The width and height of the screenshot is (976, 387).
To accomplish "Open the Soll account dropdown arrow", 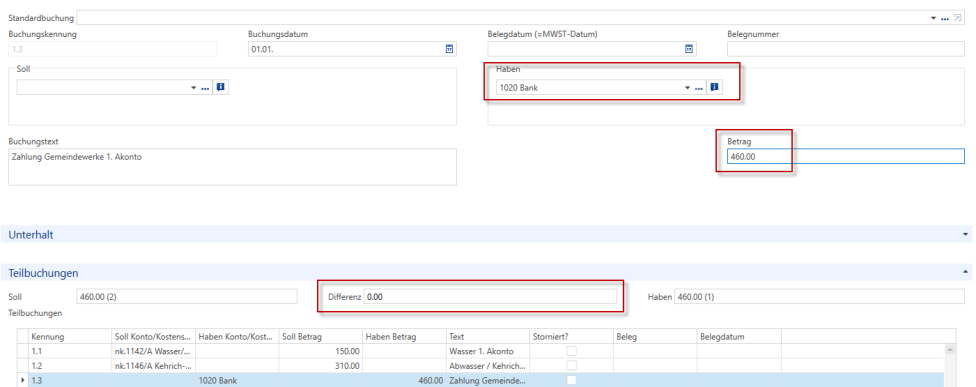I will (x=194, y=88).
